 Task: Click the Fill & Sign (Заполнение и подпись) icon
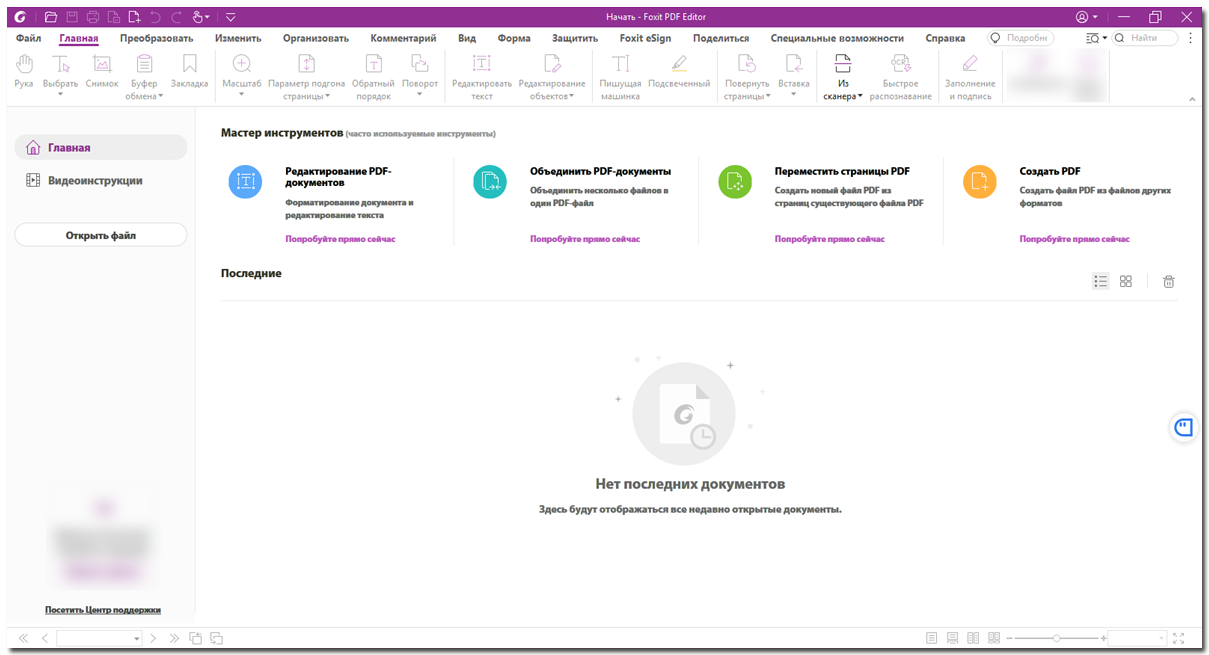click(x=968, y=67)
